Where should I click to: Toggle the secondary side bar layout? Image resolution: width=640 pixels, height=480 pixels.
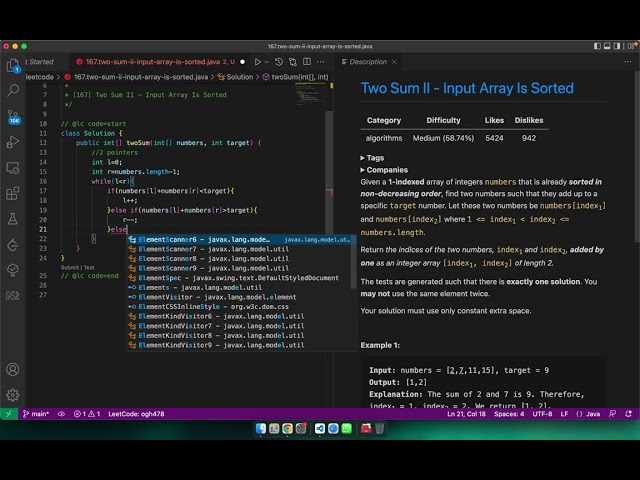pos(617,46)
